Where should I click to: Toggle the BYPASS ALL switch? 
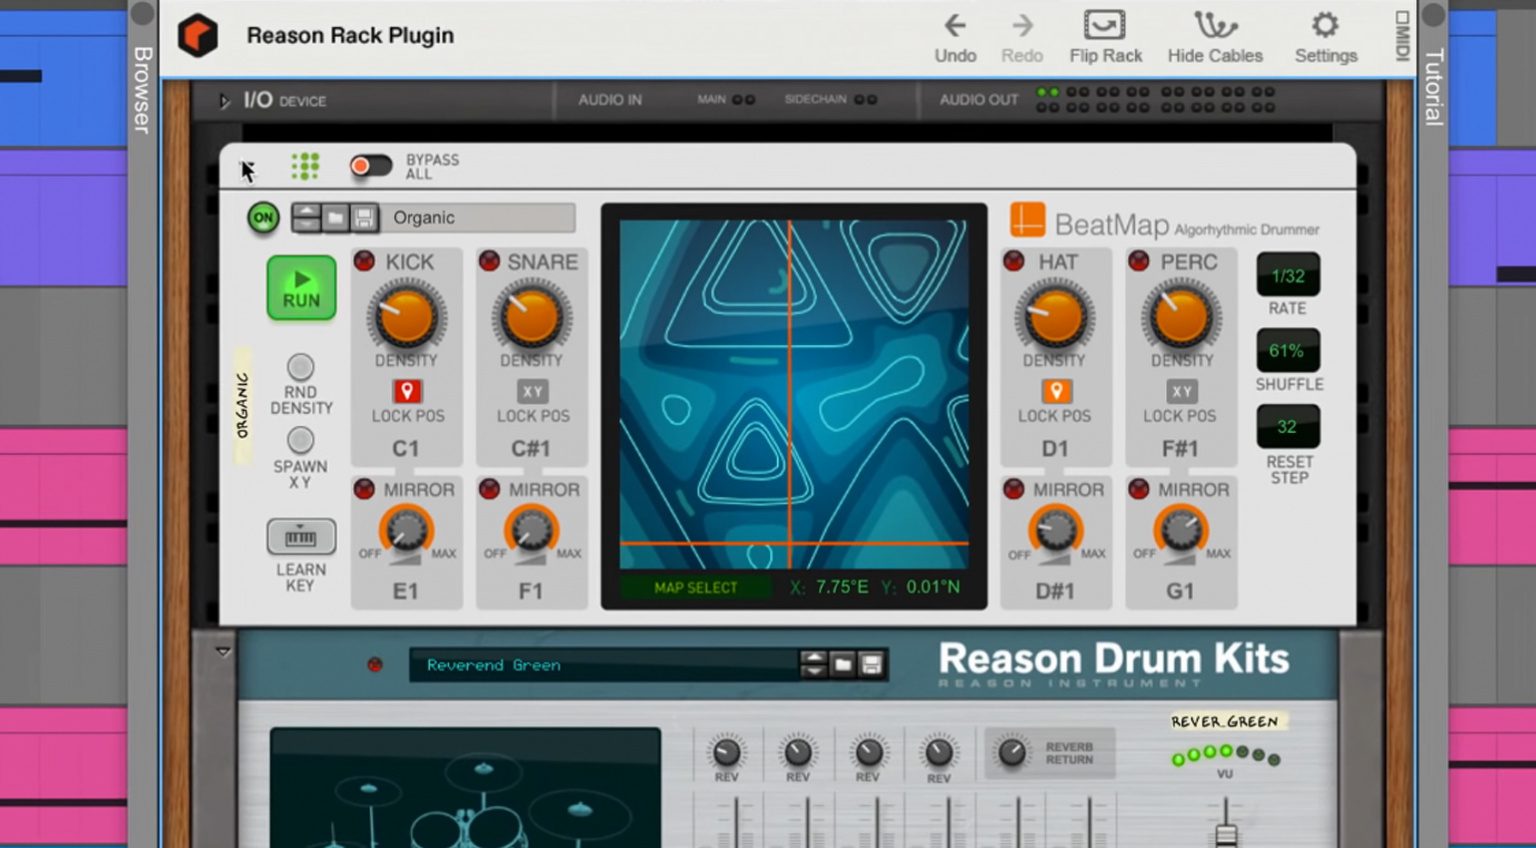[x=371, y=166]
